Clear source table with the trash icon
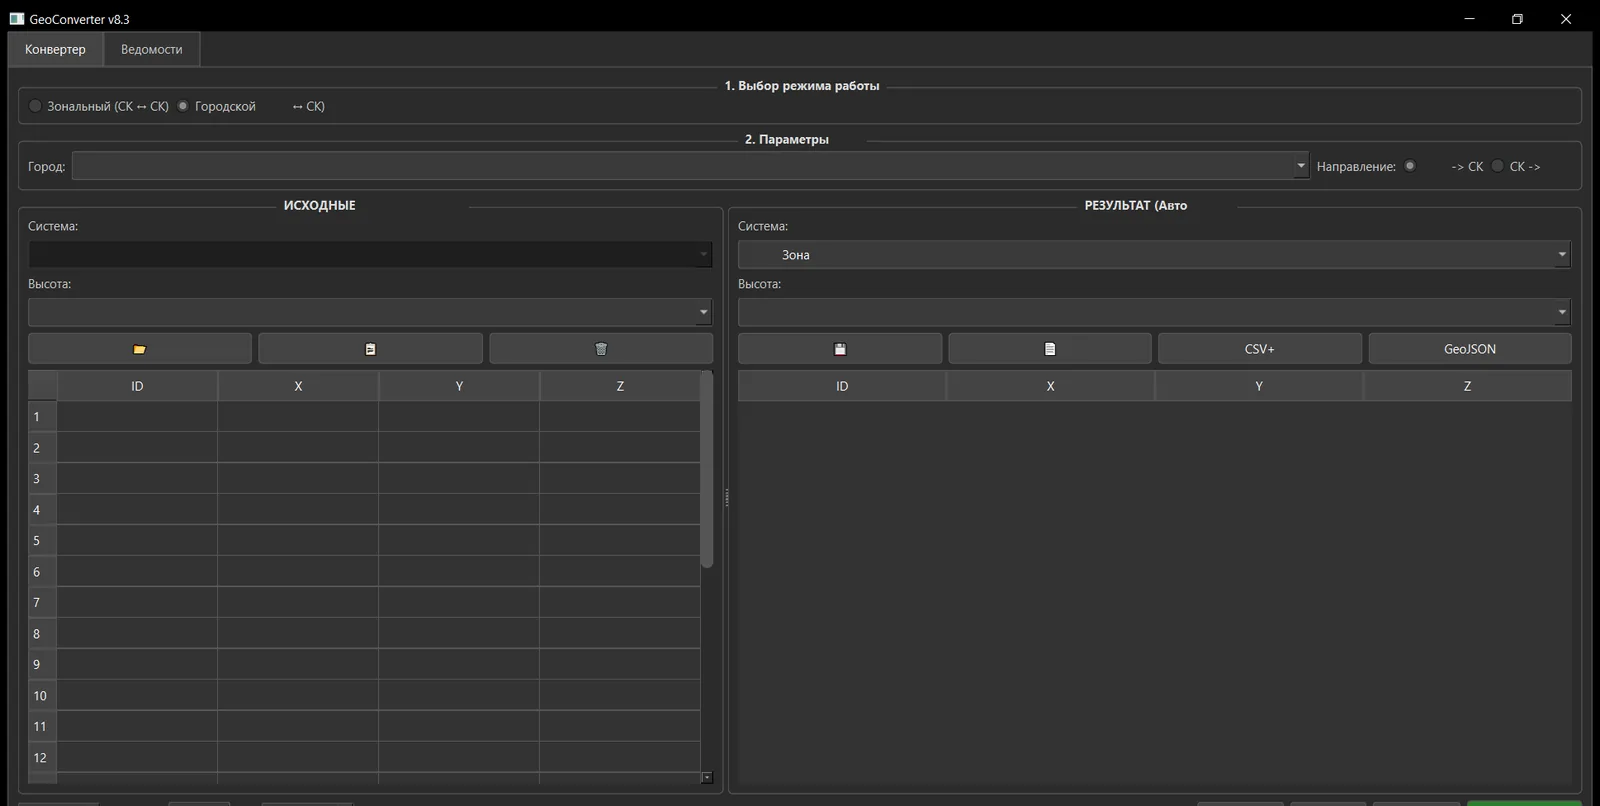This screenshot has width=1600, height=806. [601, 349]
